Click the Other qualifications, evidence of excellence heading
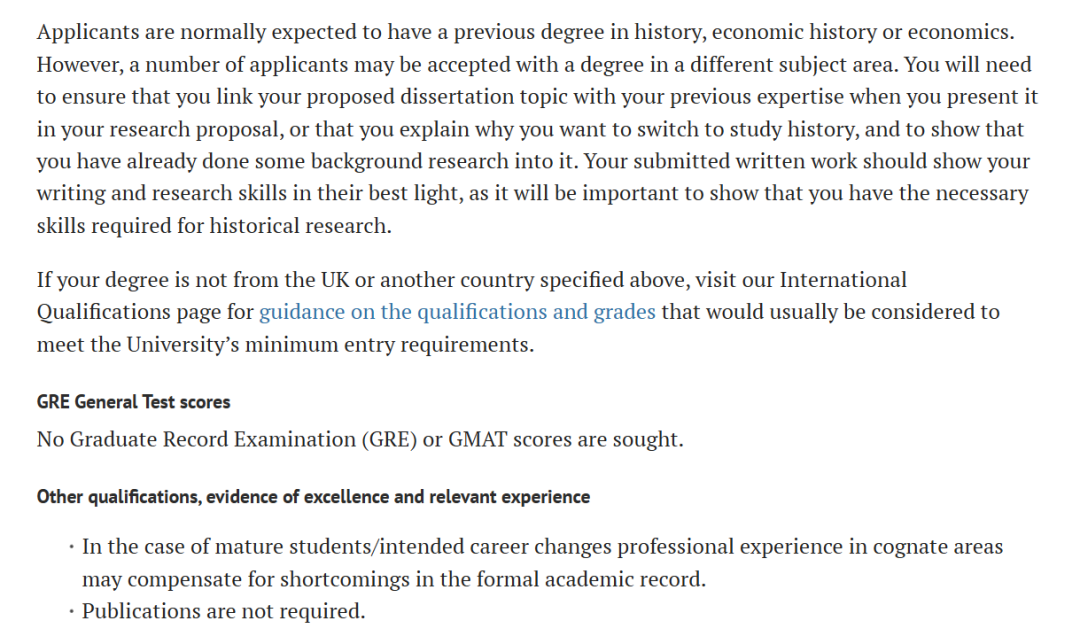This screenshot has height=644, width=1080. (313, 497)
